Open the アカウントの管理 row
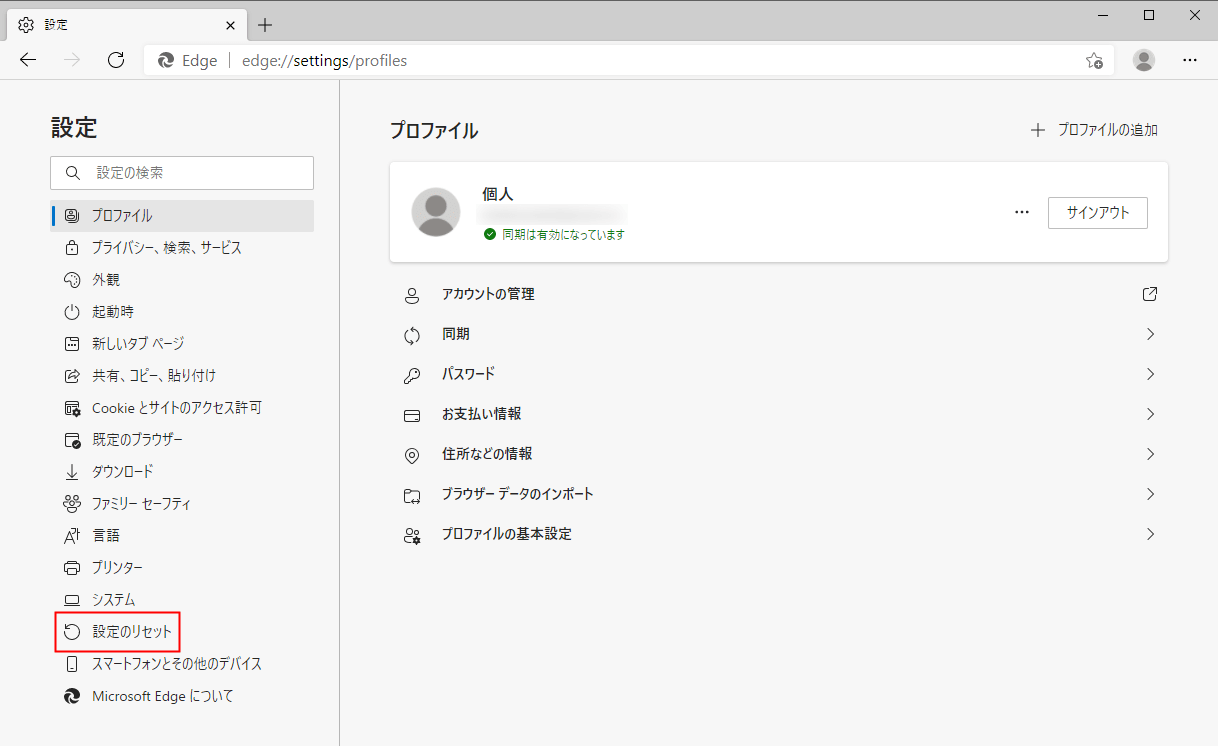1218x746 pixels. pos(779,294)
